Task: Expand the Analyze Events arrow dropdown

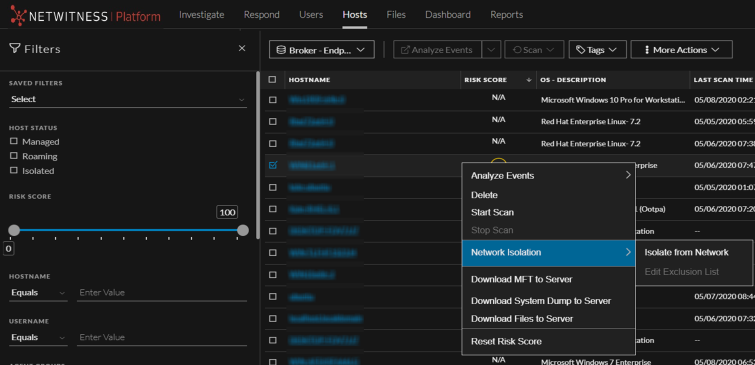Action: 491,50
